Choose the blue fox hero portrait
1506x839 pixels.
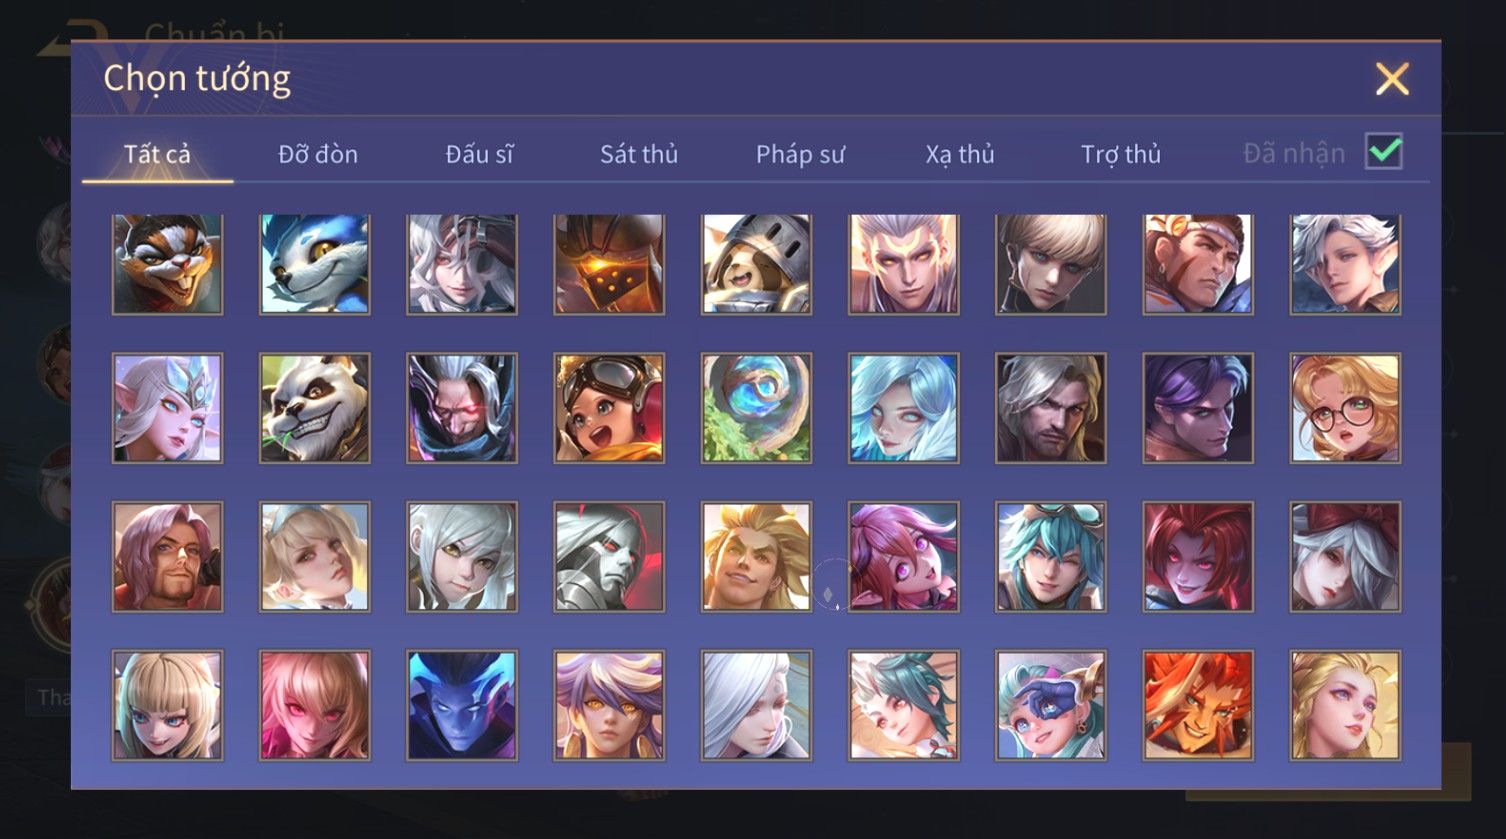click(314, 265)
